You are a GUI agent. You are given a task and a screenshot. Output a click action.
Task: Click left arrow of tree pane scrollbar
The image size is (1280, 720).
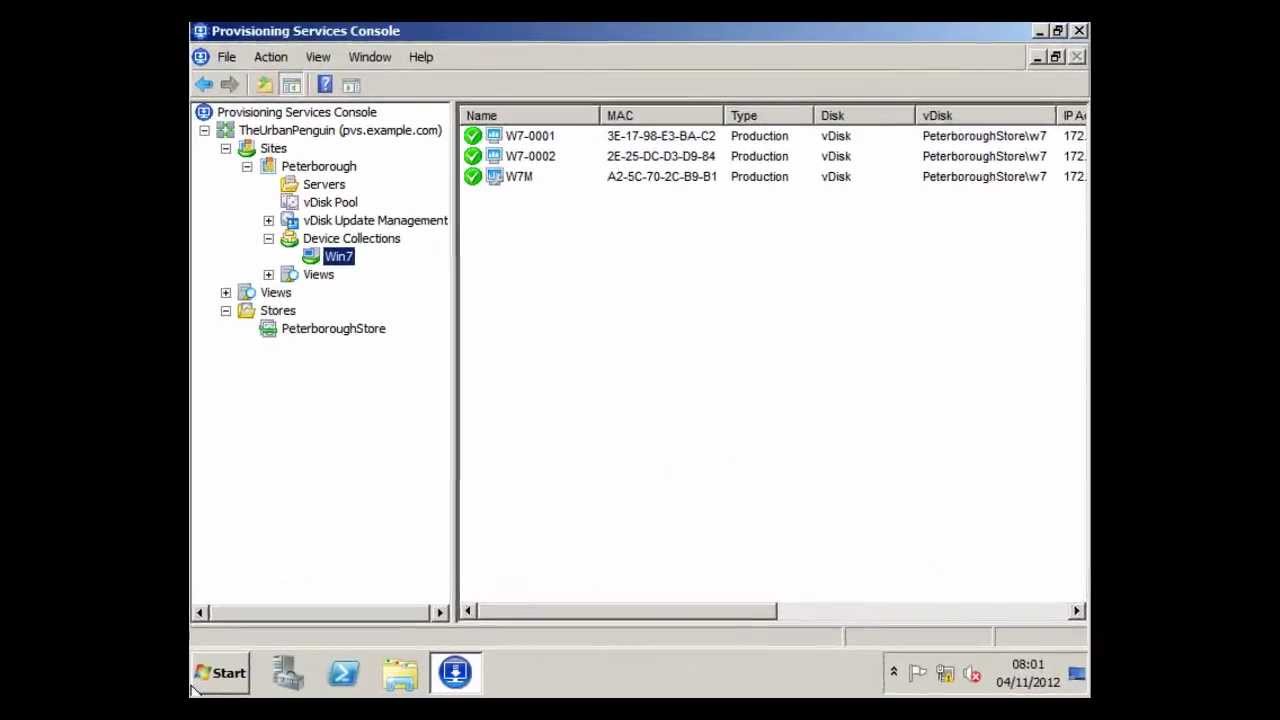coord(200,612)
